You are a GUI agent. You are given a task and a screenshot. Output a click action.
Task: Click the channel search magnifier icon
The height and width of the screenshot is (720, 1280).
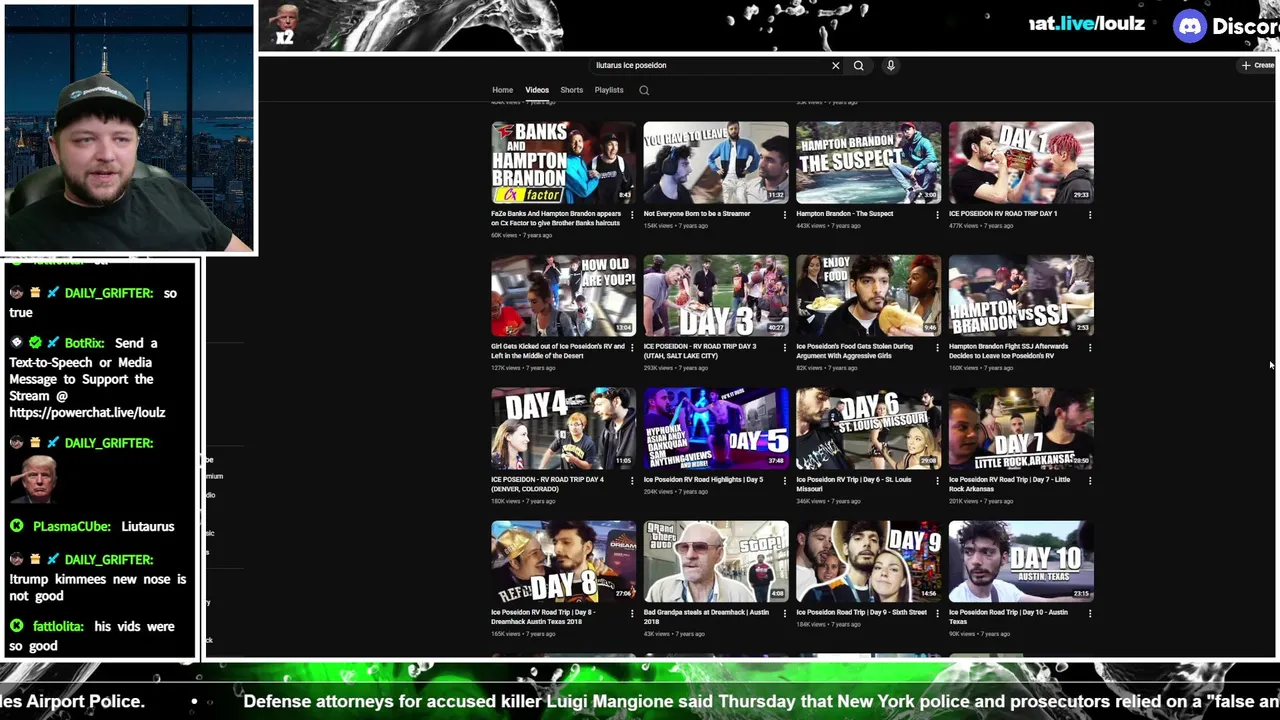coord(644,90)
